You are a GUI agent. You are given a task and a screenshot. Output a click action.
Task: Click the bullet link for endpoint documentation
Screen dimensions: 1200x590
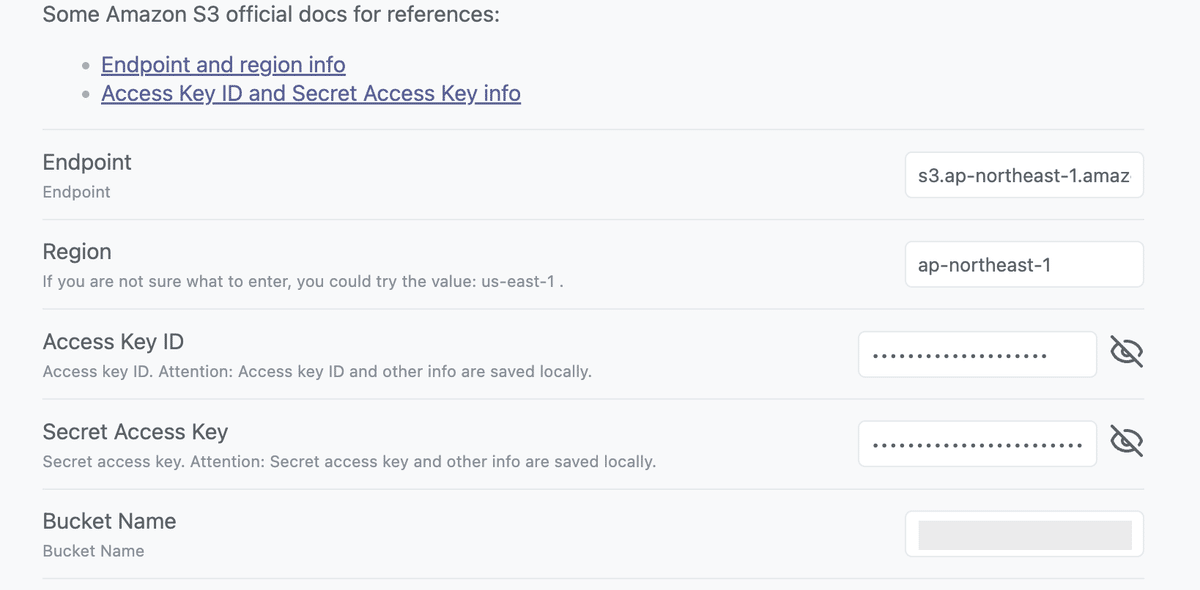pos(222,64)
